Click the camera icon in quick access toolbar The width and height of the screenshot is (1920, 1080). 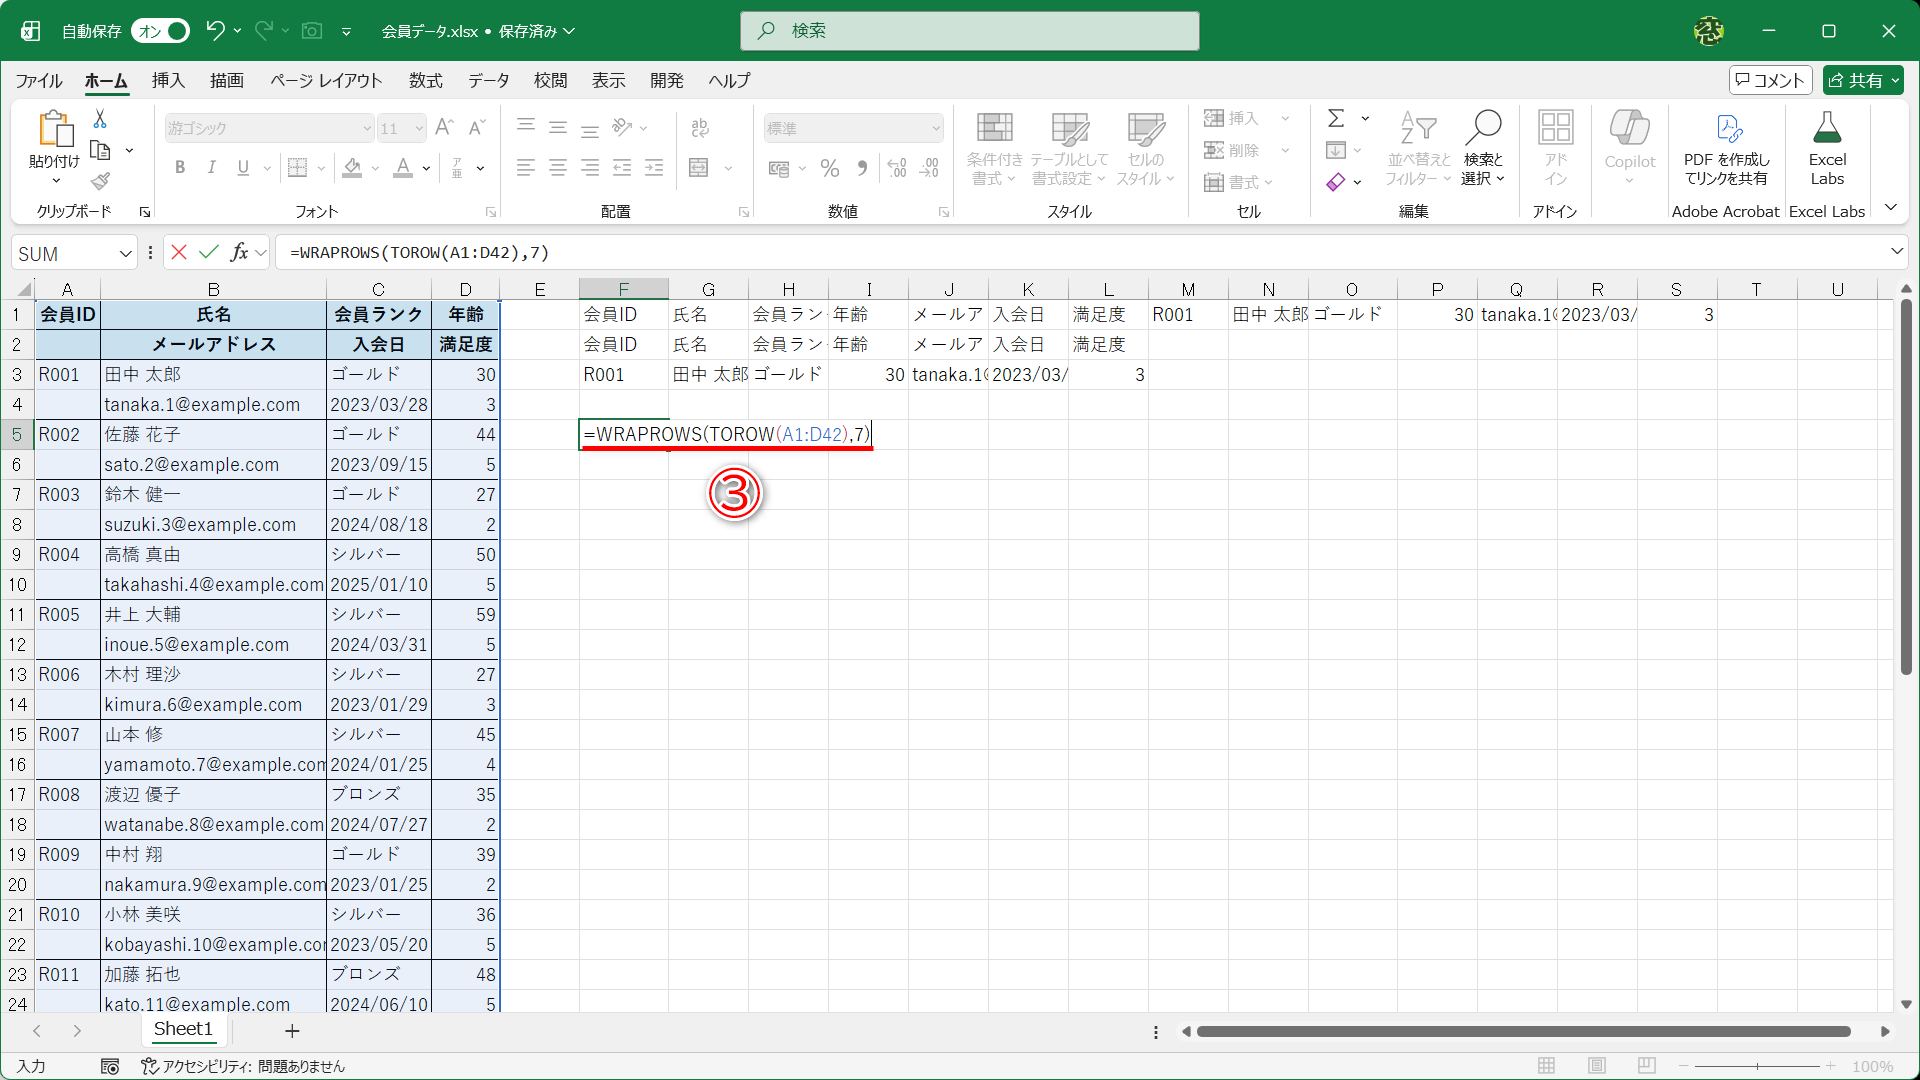tap(311, 31)
